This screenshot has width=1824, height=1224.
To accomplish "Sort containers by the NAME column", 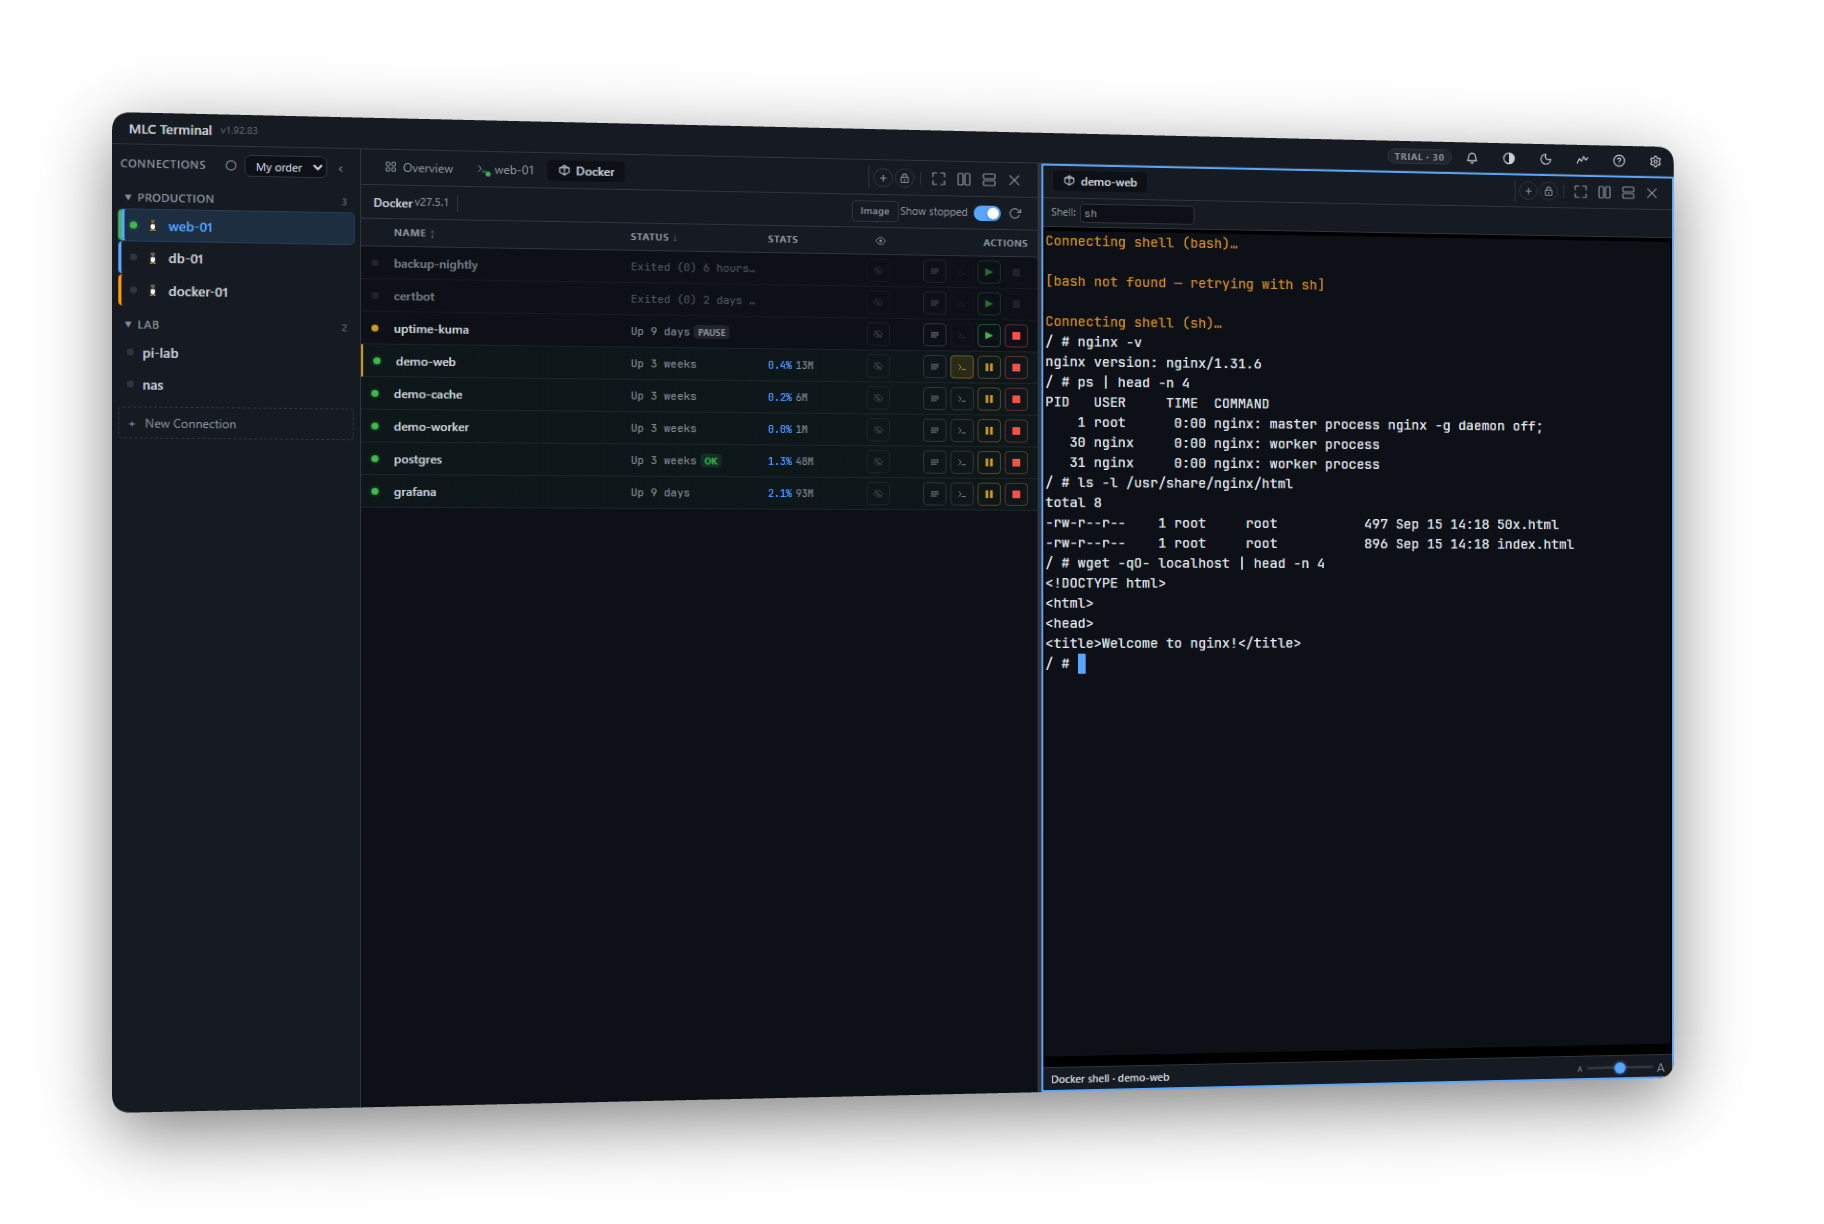I will click(414, 233).
